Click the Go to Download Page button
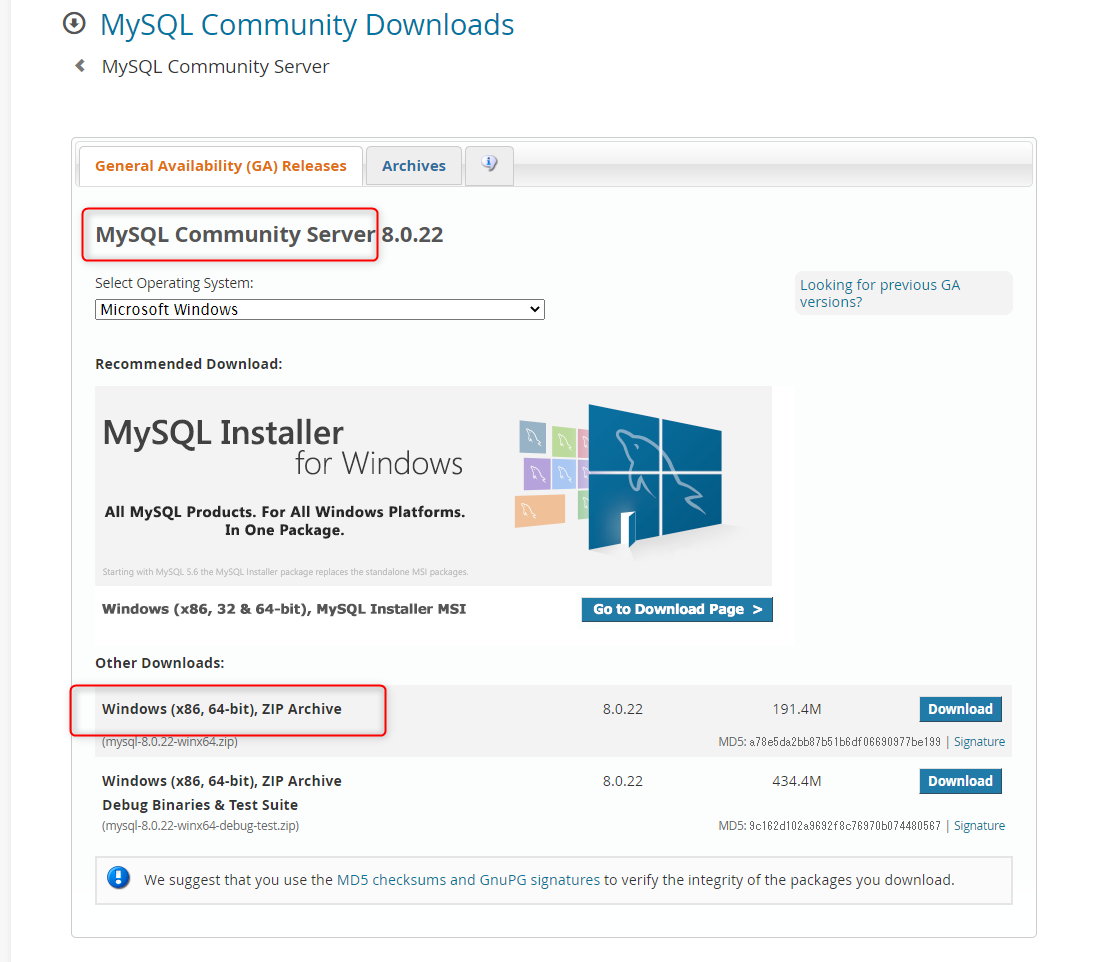Screen dimensions: 1094x962 [x=677, y=609]
